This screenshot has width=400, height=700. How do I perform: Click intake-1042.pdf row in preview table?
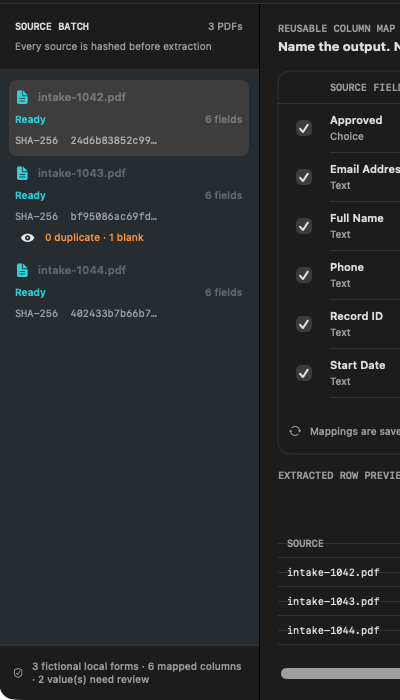point(339,572)
